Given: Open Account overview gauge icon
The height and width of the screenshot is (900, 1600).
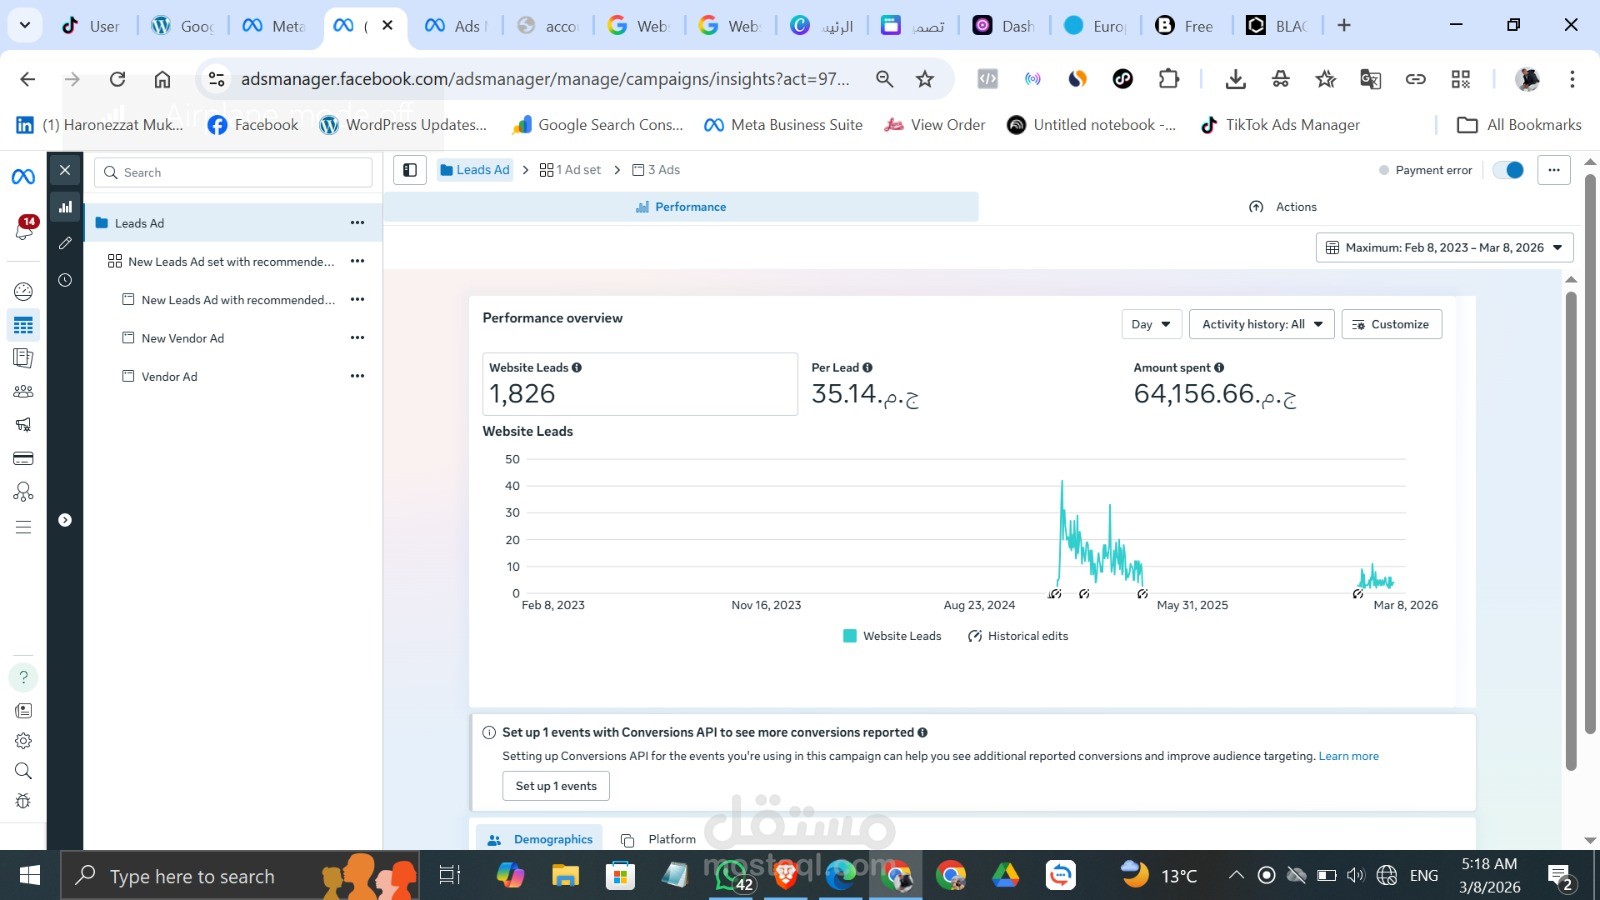Looking at the screenshot, I should click(x=23, y=291).
